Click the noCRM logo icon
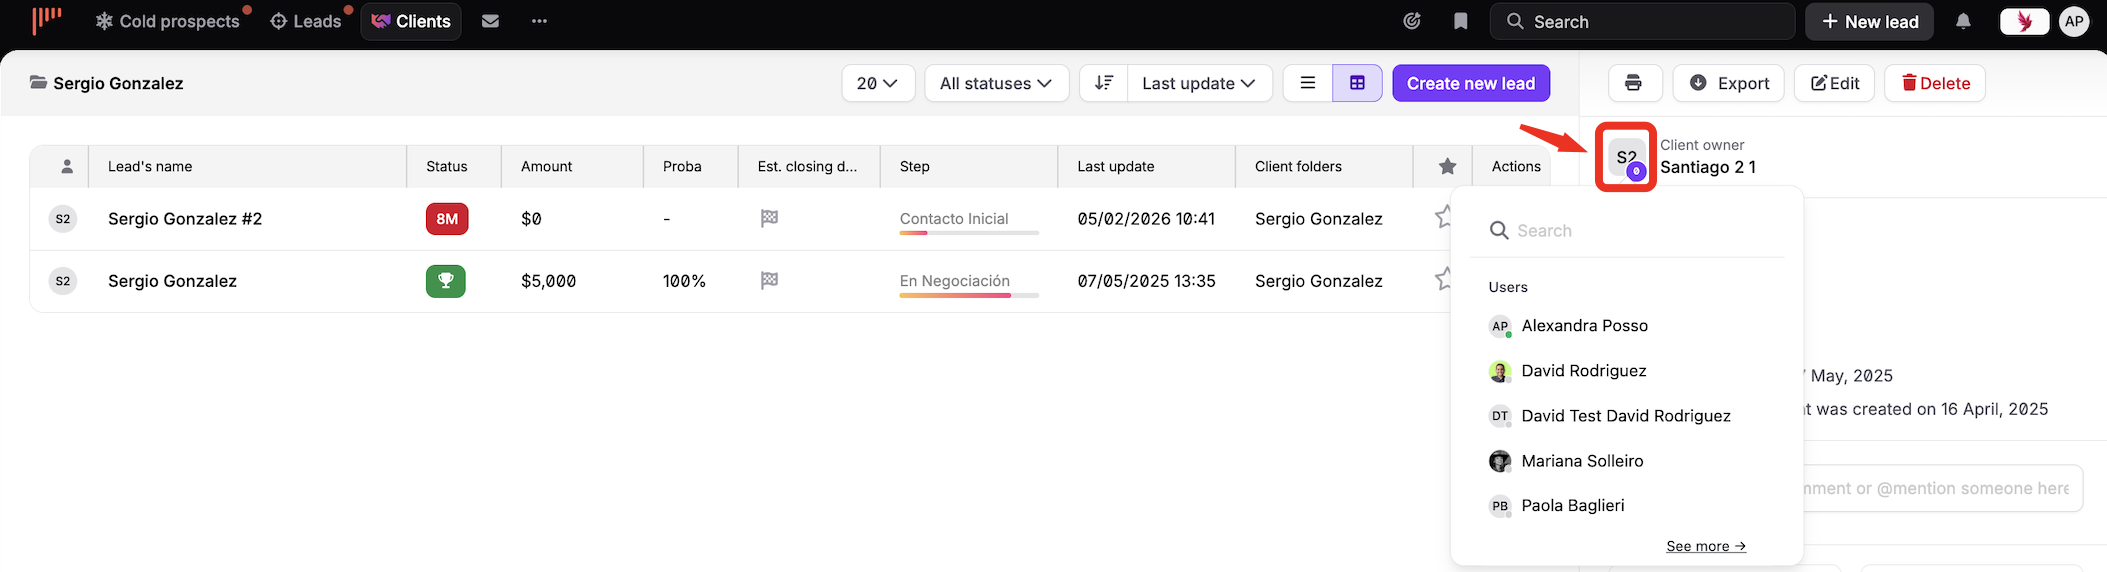Viewport: 2107px width, 572px height. tap(46, 20)
